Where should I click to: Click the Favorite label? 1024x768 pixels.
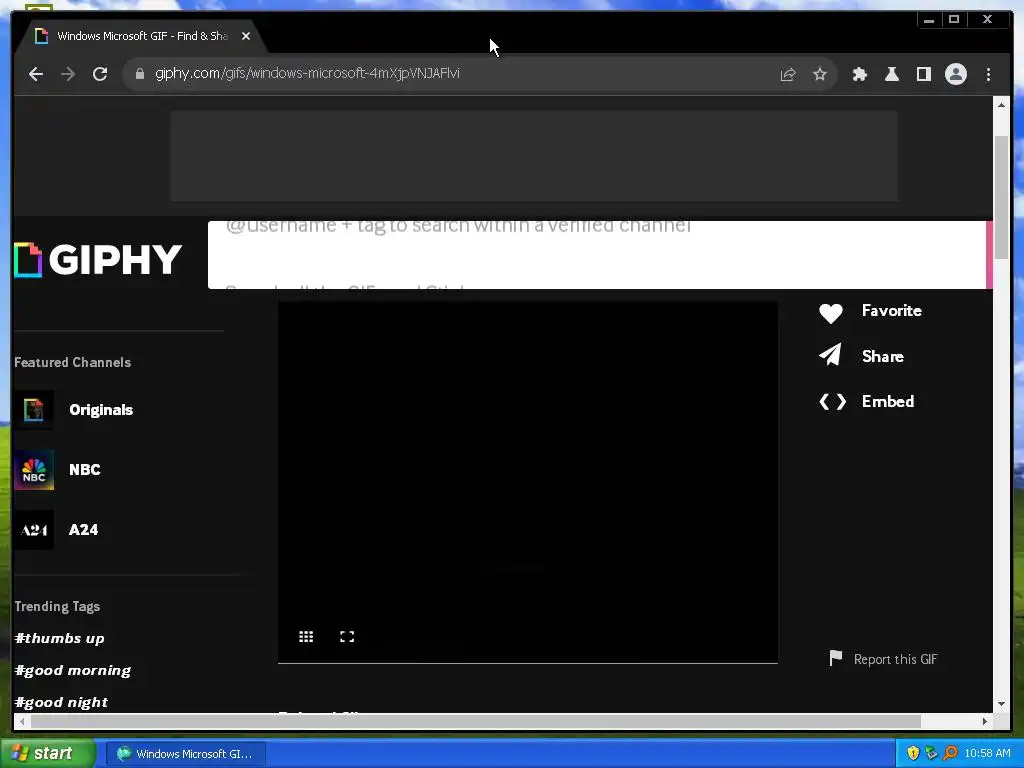pyautogui.click(x=891, y=311)
